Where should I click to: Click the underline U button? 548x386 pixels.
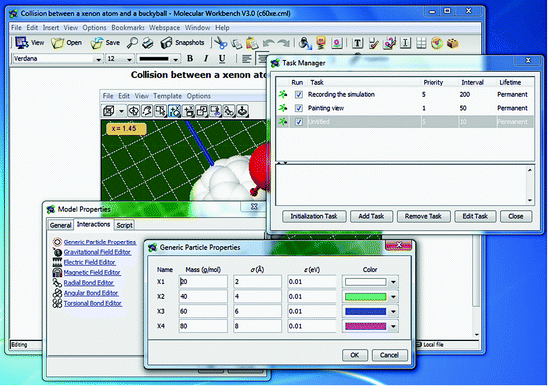[x=222, y=58]
